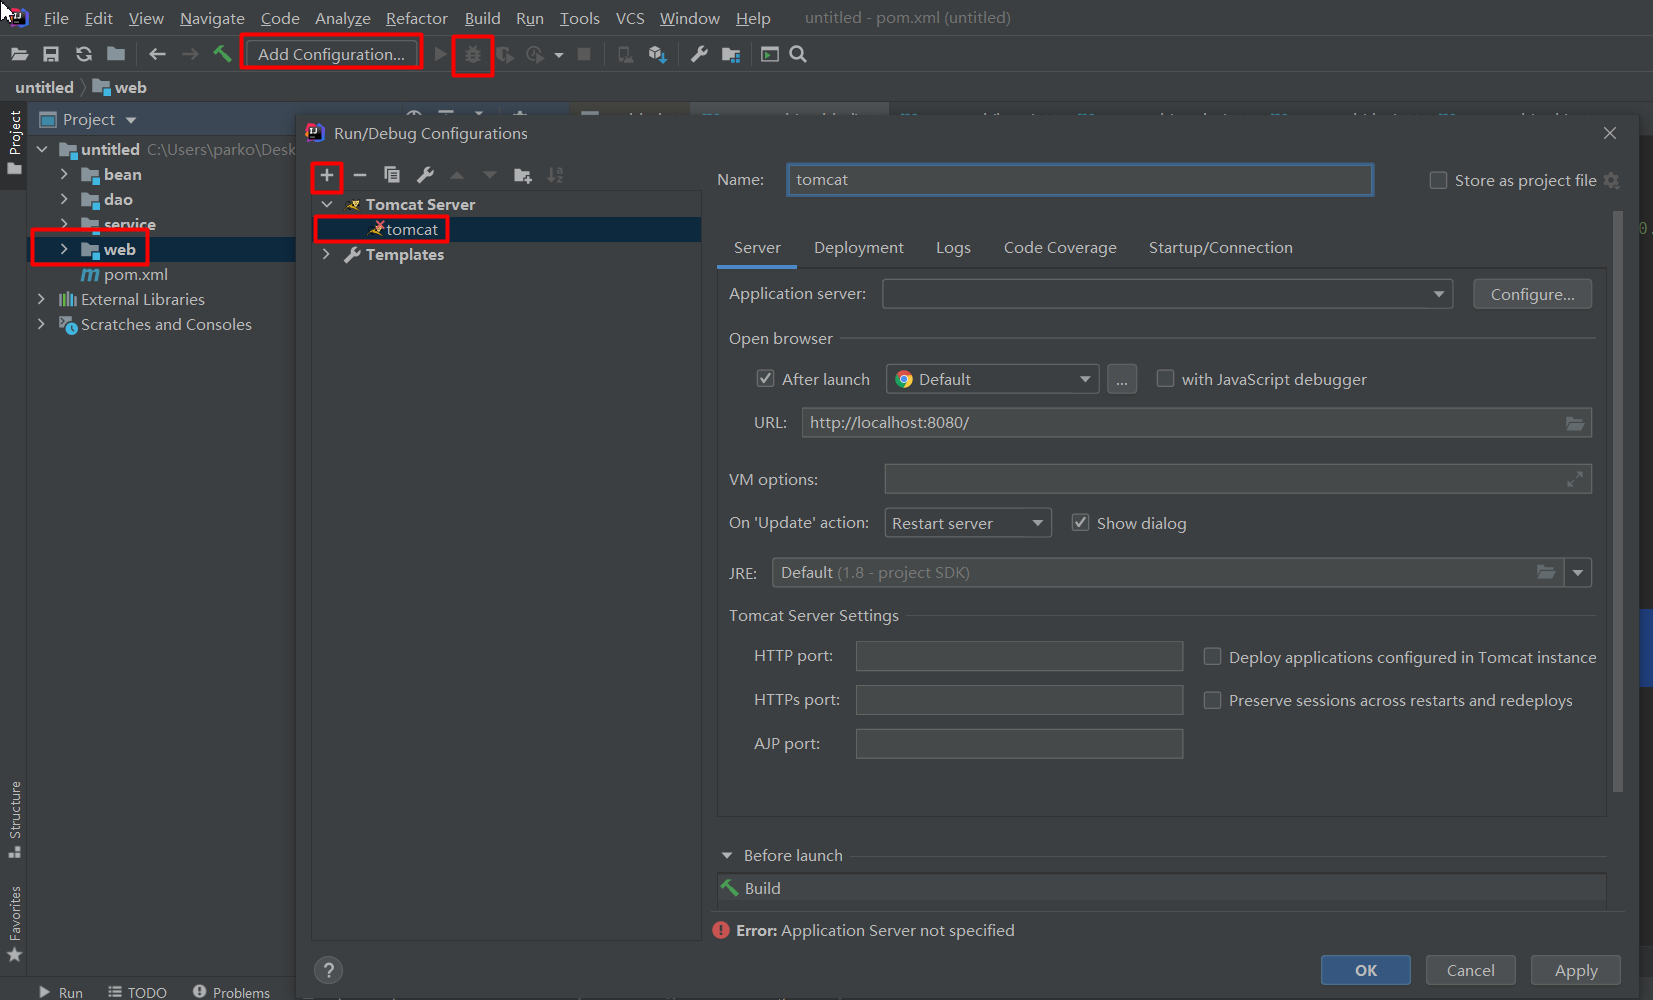Click the Back navigation arrow
Screen dimensions: 1653x1000
(157, 54)
